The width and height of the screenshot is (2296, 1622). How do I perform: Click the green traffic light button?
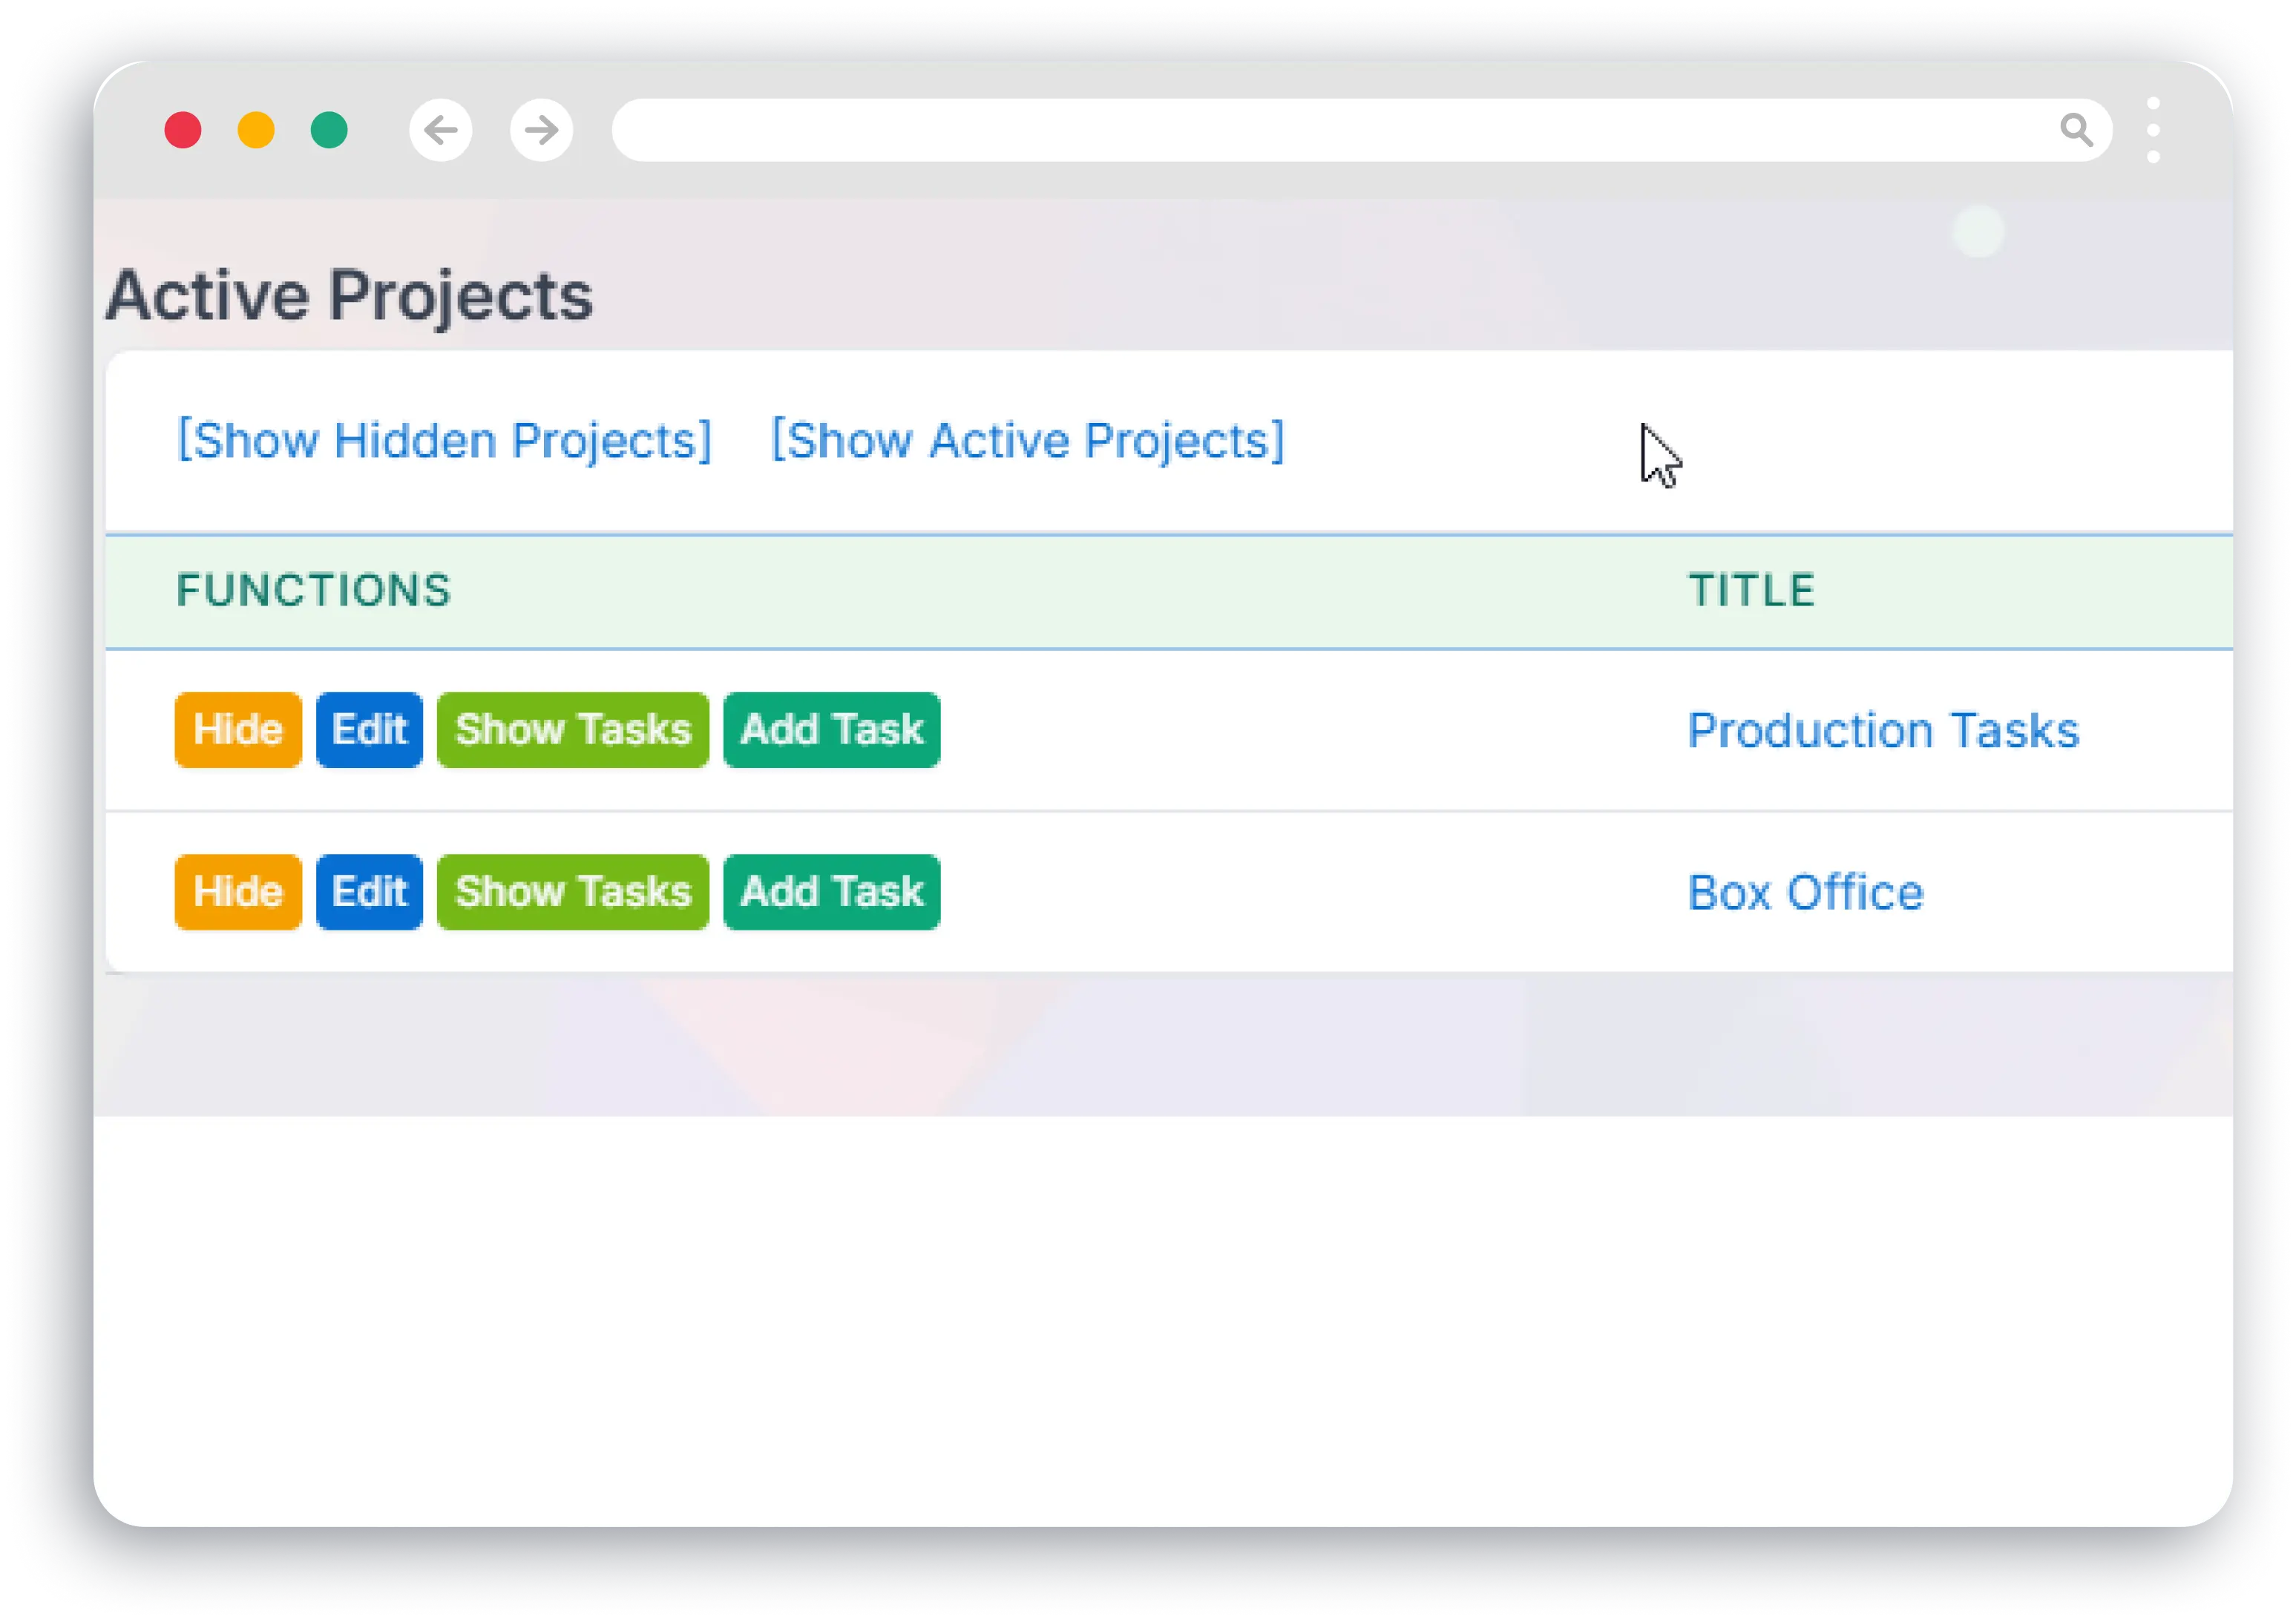tap(329, 130)
